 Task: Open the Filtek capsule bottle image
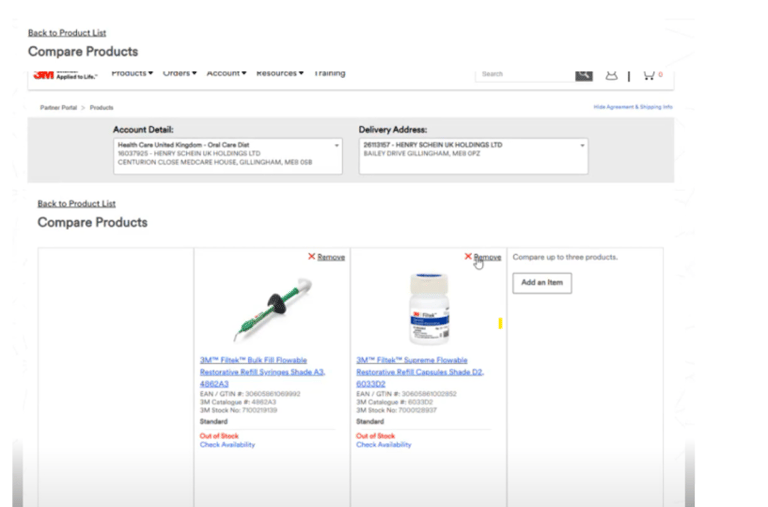click(429, 309)
